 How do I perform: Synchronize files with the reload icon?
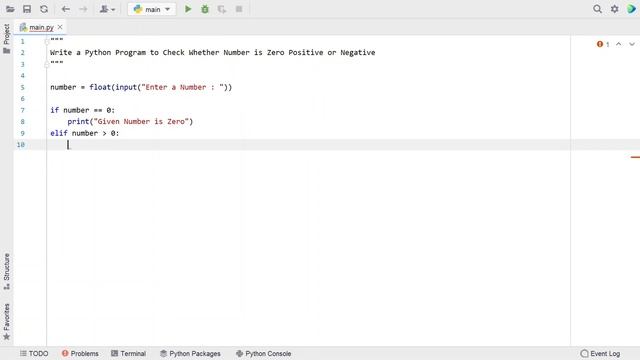(44, 9)
